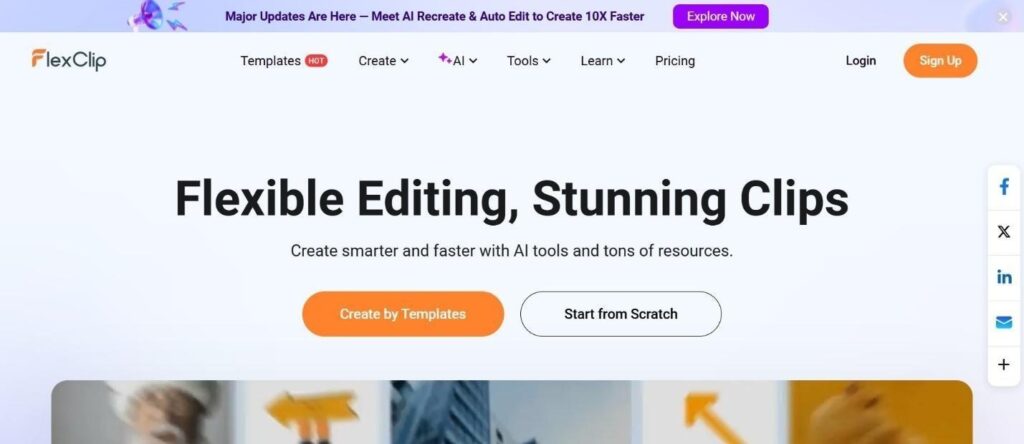Image resolution: width=1024 pixels, height=444 pixels.
Task: Click the HOT badge next to Templates
Action: (x=316, y=61)
